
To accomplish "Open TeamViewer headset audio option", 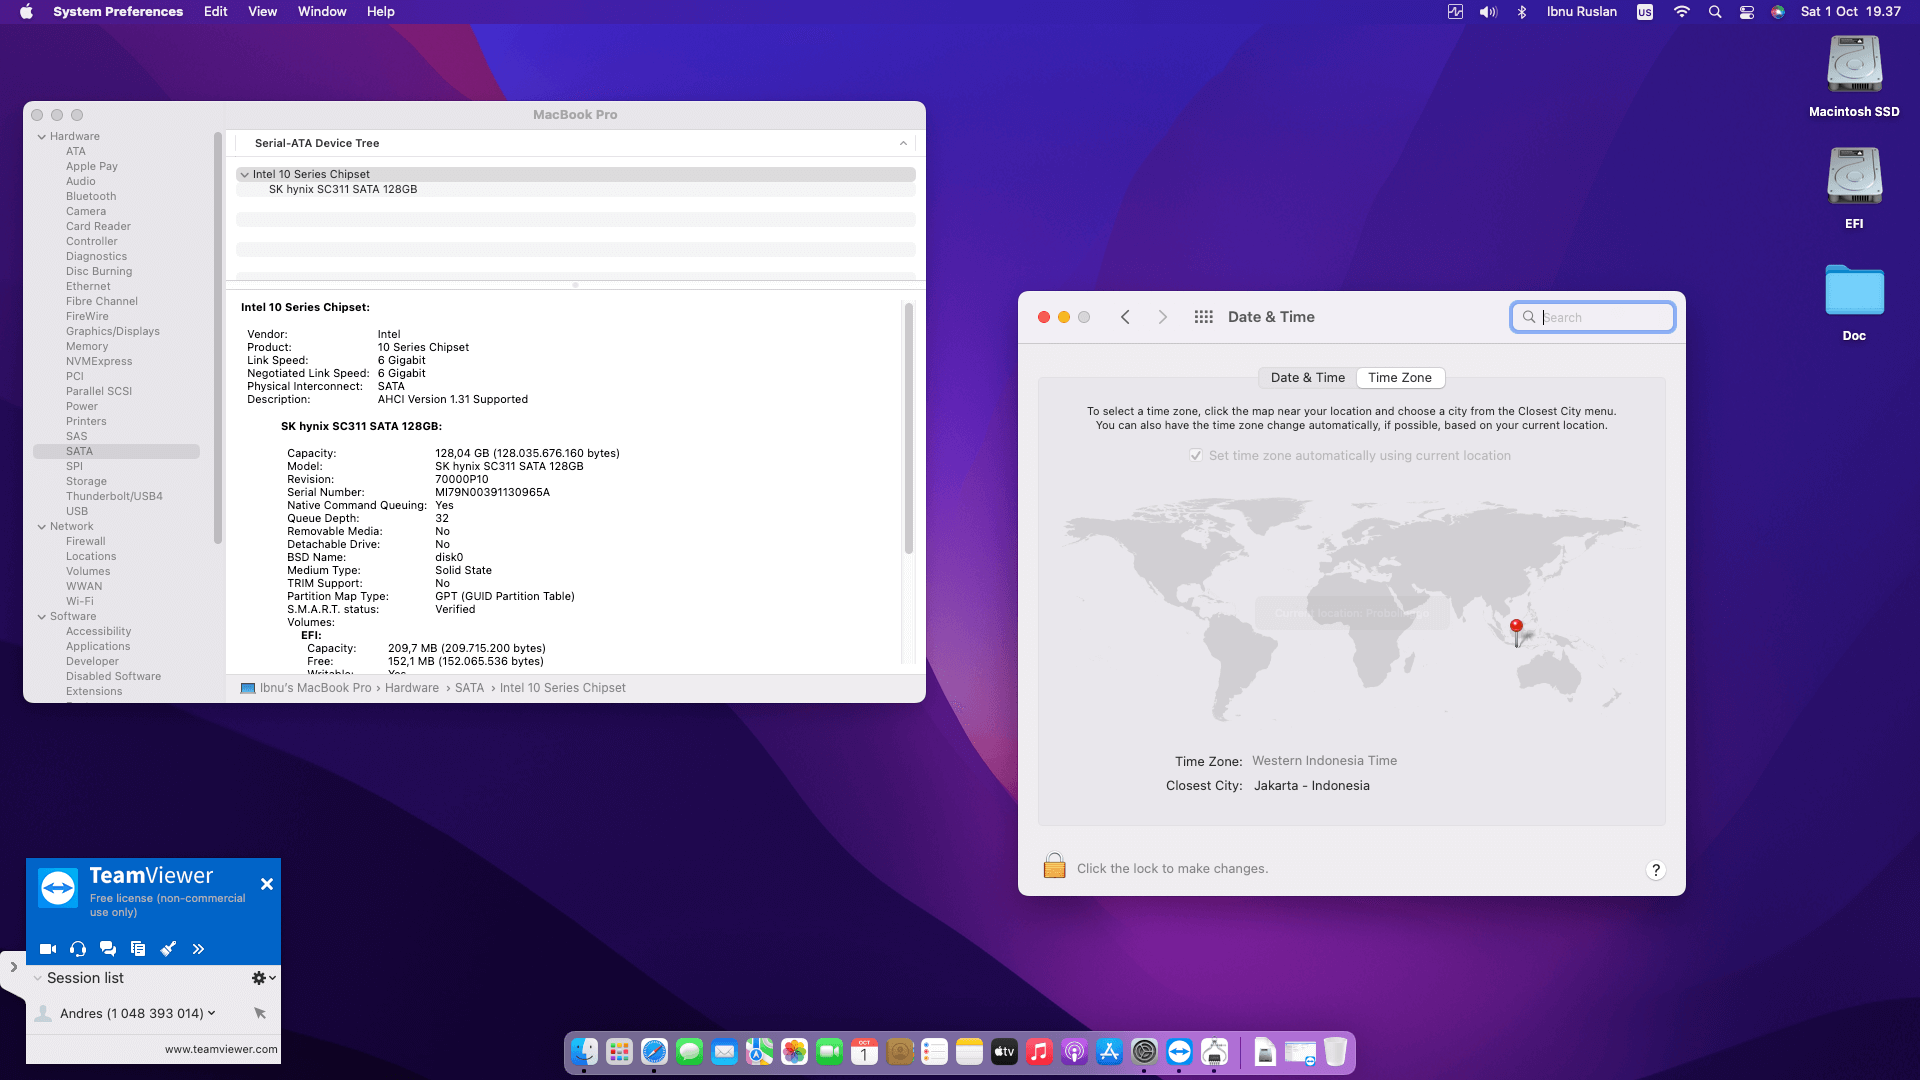I will (x=78, y=949).
